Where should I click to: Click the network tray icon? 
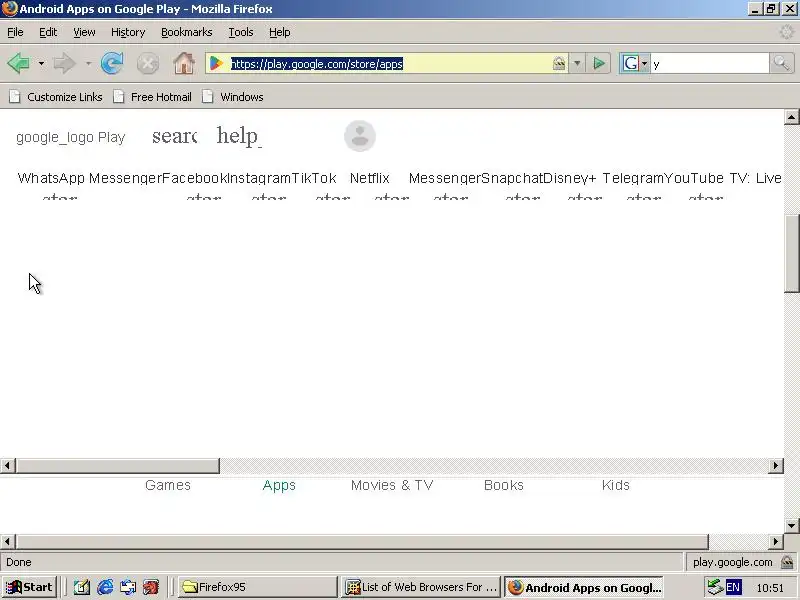pos(715,587)
